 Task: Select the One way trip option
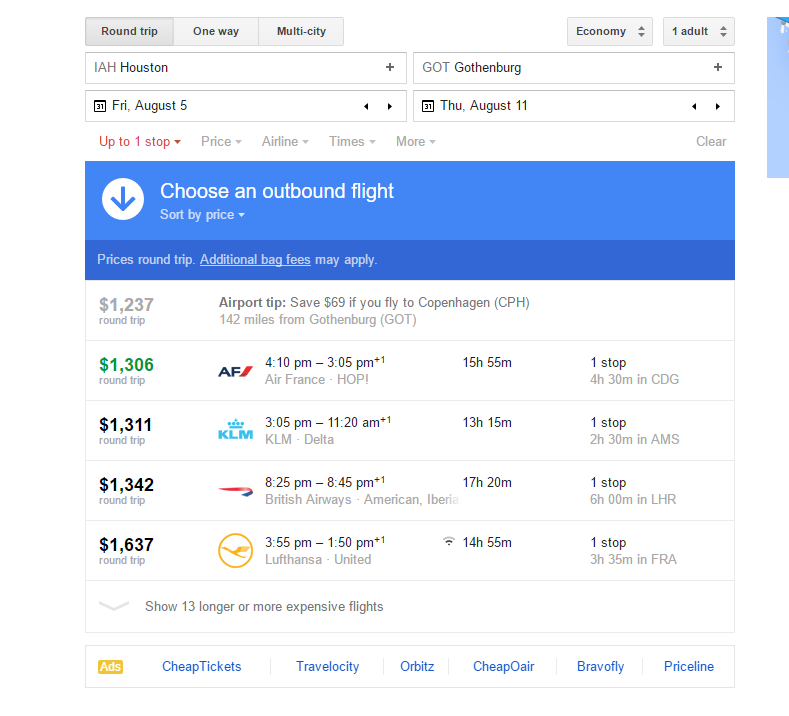pos(216,31)
